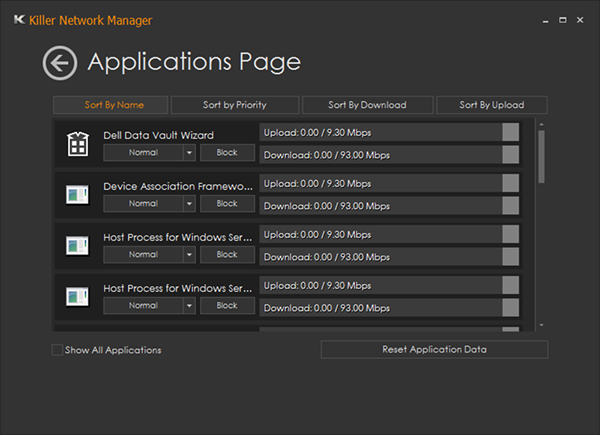Select the Device Association Framewo... name
The width and height of the screenshot is (600, 435).
pyautogui.click(x=178, y=186)
